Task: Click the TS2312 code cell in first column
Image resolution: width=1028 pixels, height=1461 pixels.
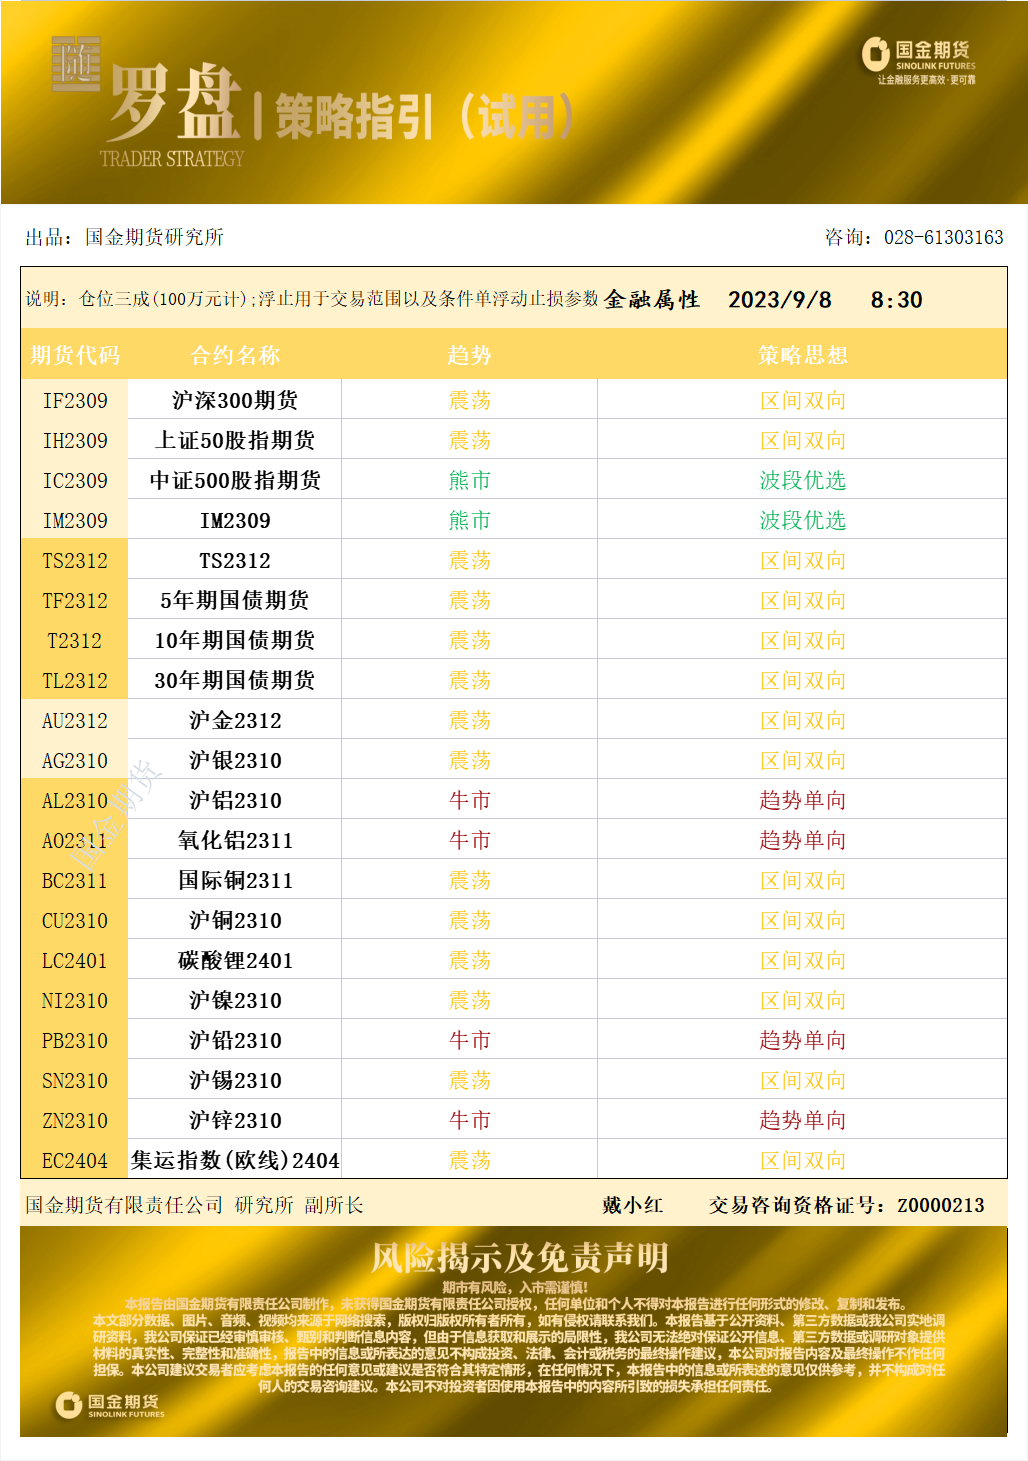Action: [x=75, y=560]
